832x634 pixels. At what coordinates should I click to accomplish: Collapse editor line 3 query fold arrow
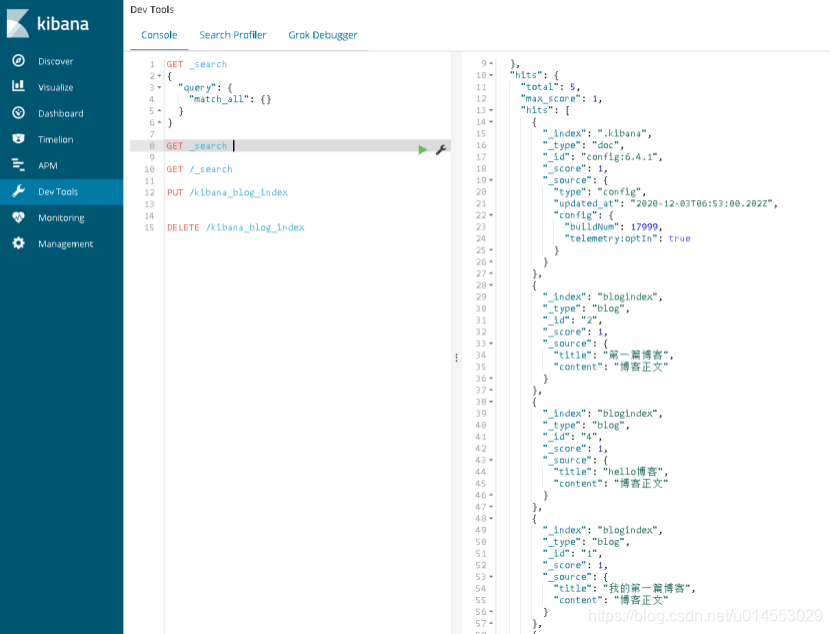coord(159,88)
